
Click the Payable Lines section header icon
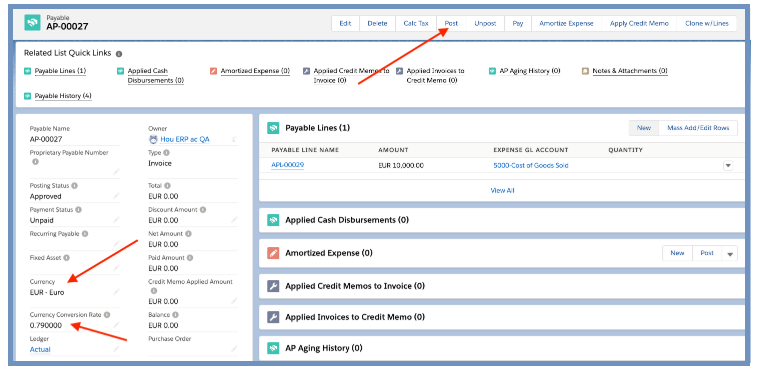273,128
